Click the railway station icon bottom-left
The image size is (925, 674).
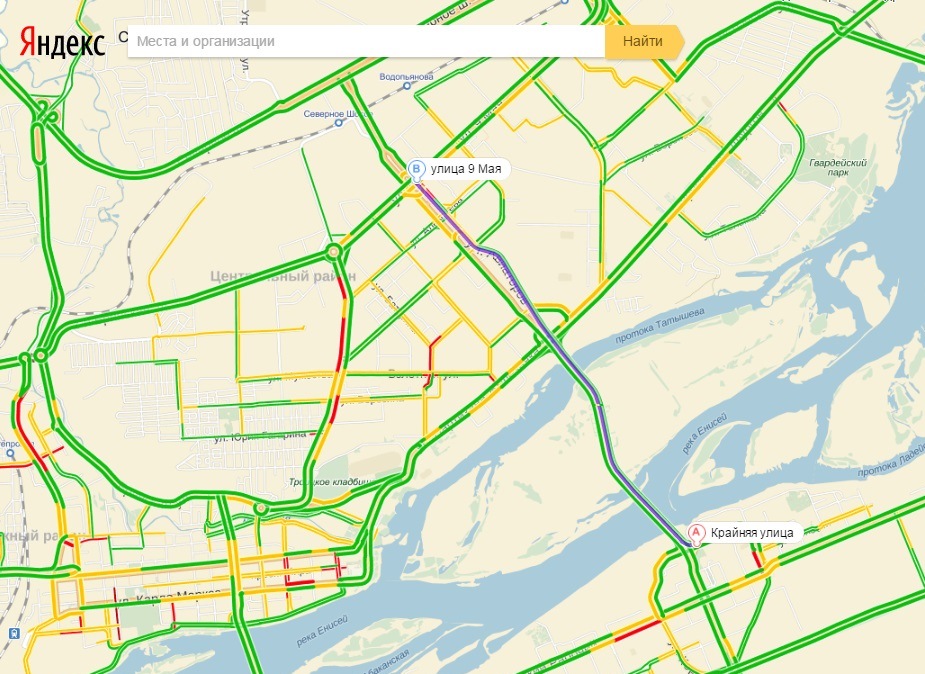(14, 634)
